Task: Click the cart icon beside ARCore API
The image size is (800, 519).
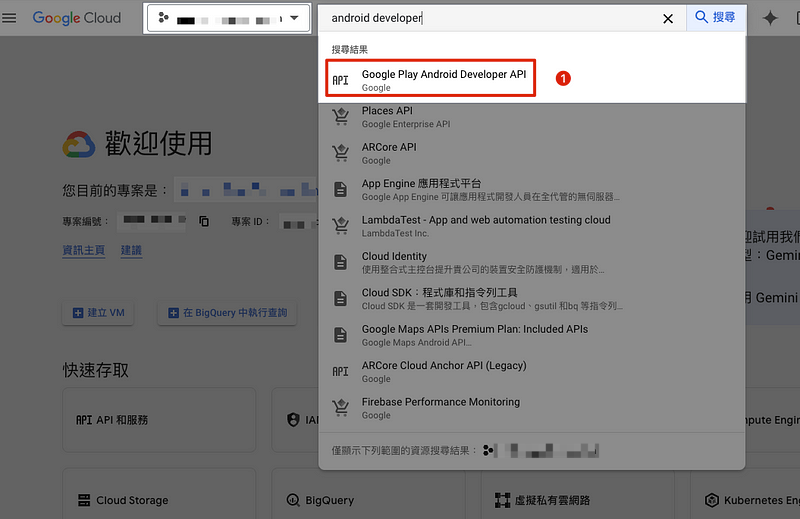Action: (340, 153)
